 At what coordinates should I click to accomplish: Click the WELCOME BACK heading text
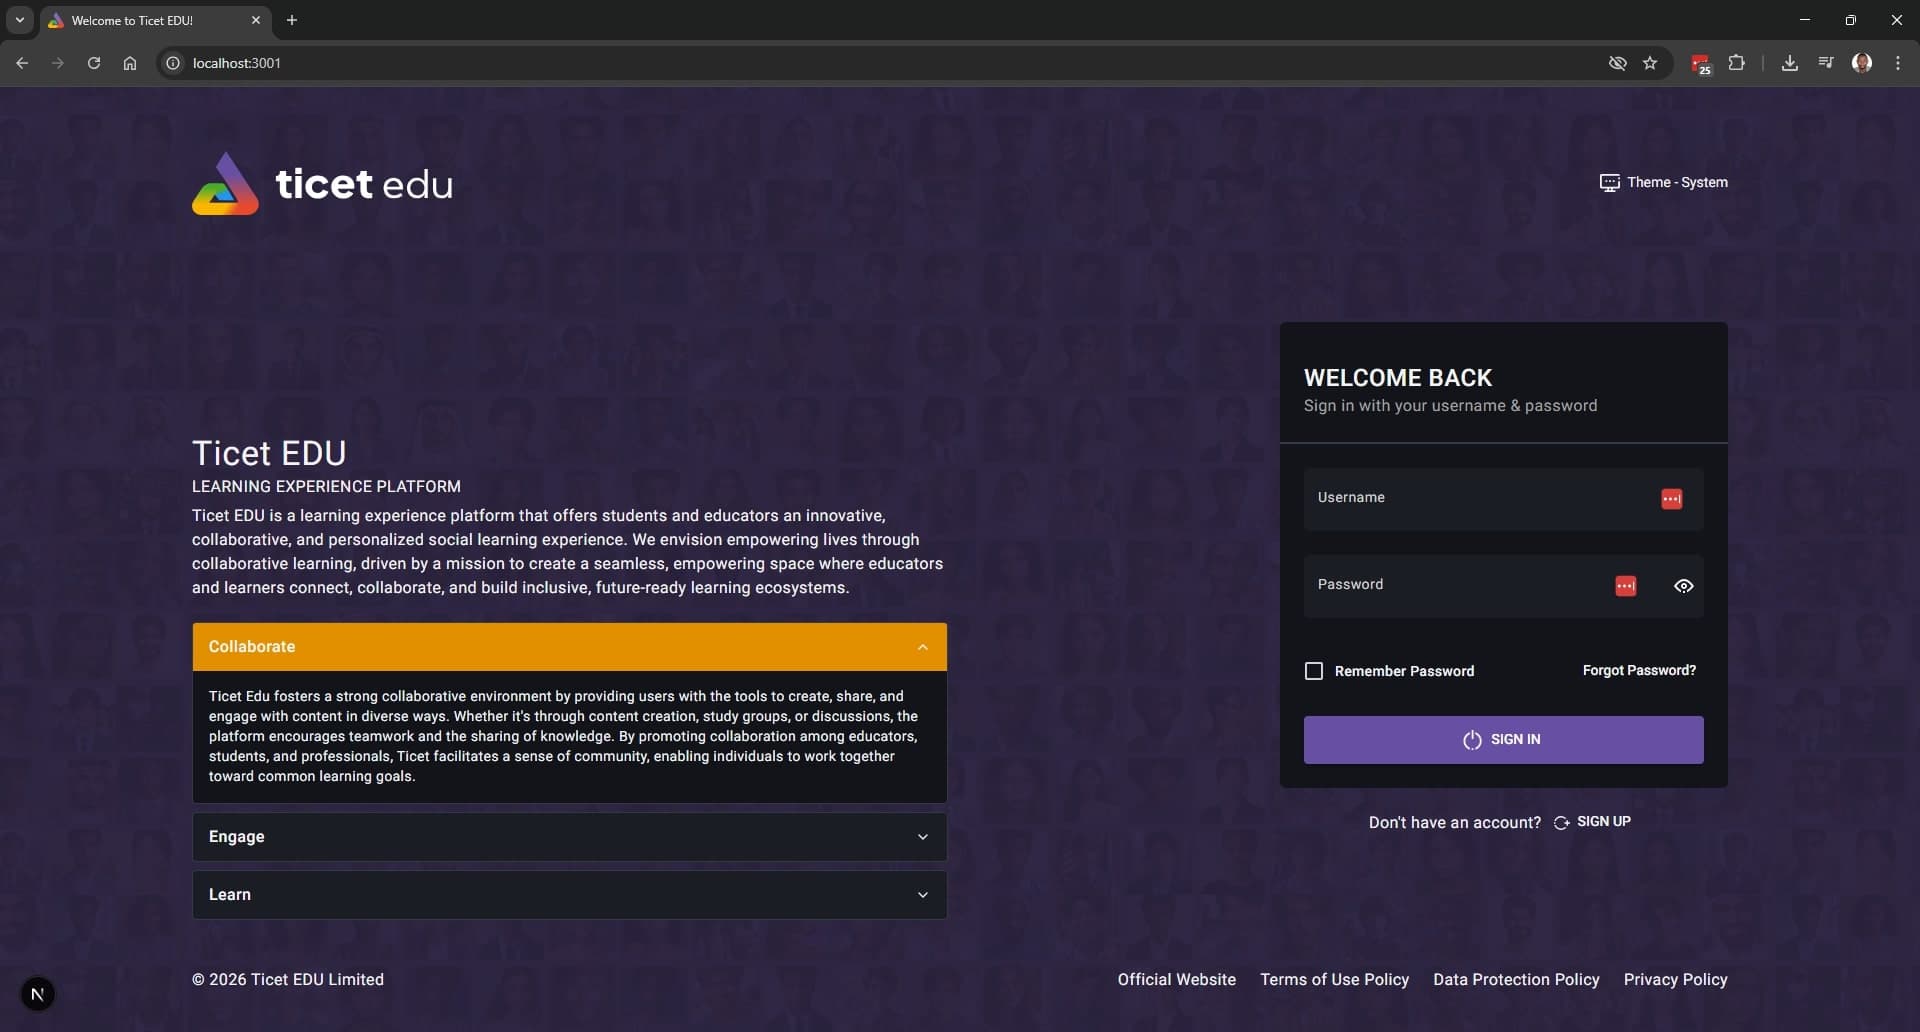pyautogui.click(x=1398, y=378)
